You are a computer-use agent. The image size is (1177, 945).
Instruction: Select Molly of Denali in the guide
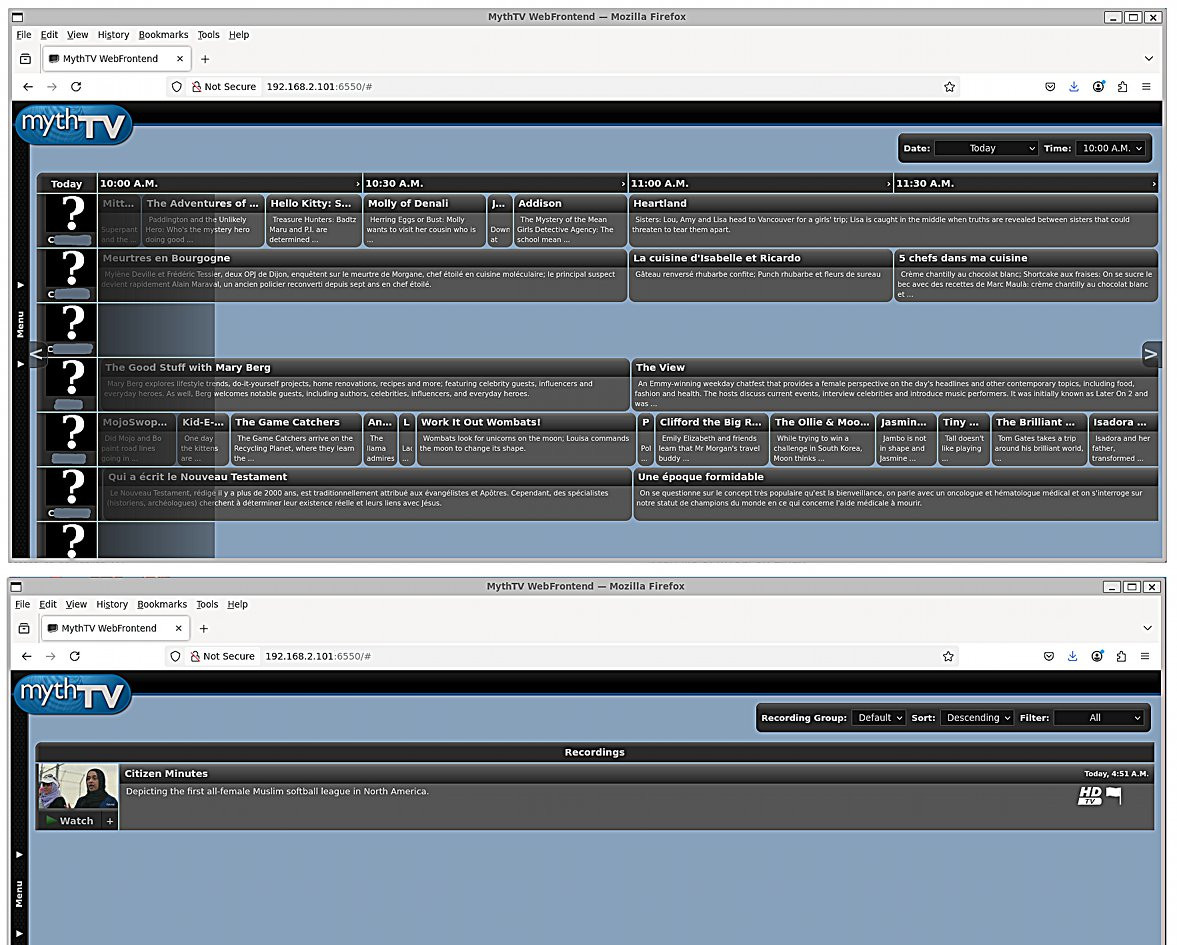coord(425,220)
